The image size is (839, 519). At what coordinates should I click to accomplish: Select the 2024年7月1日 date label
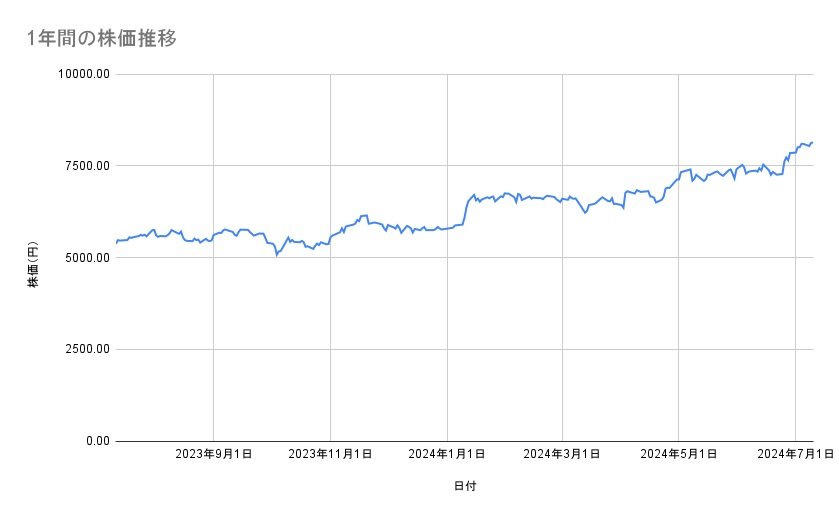click(795, 455)
